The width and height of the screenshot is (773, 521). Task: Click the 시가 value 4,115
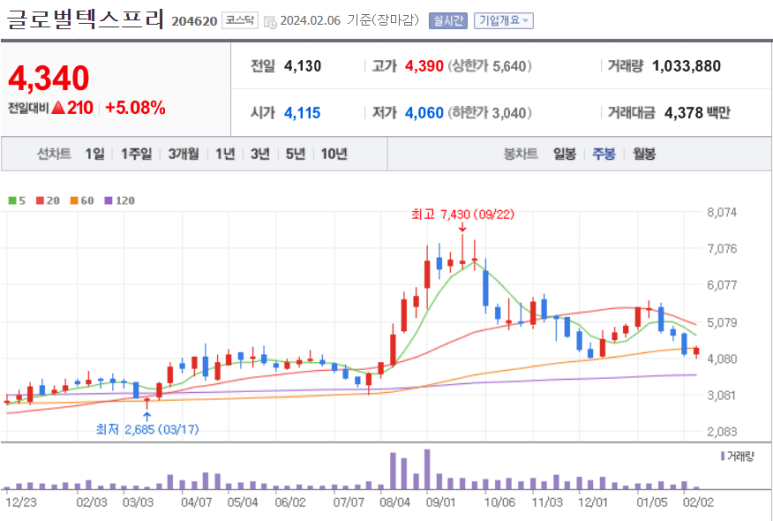point(302,113)
